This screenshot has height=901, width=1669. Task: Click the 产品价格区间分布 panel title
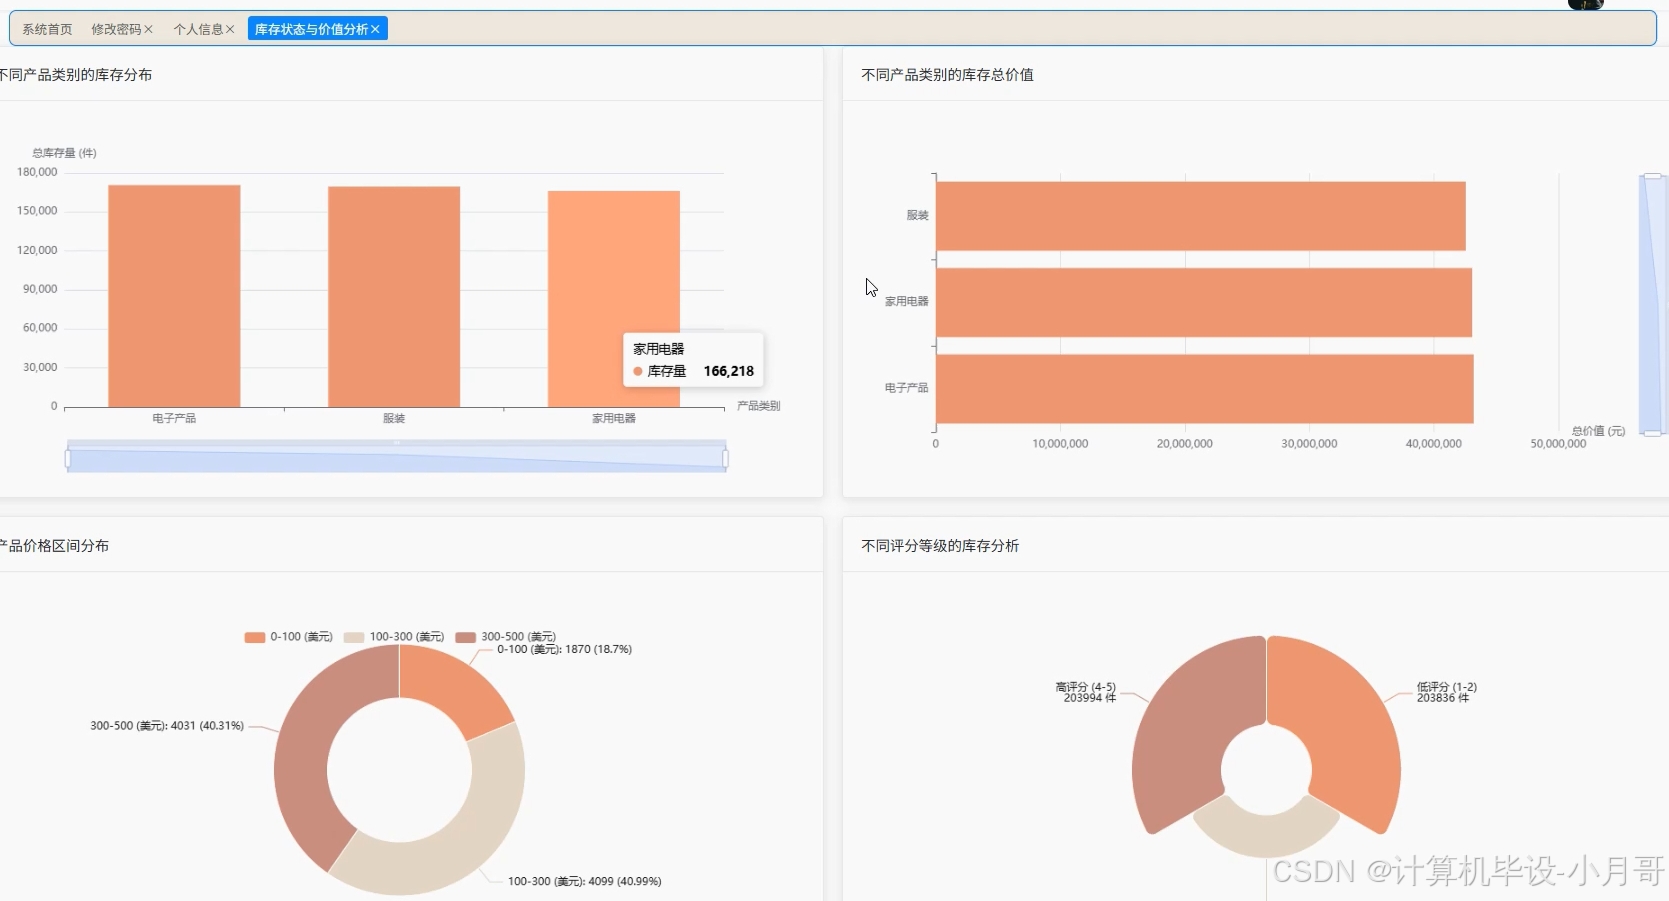[x=54, y=546]
